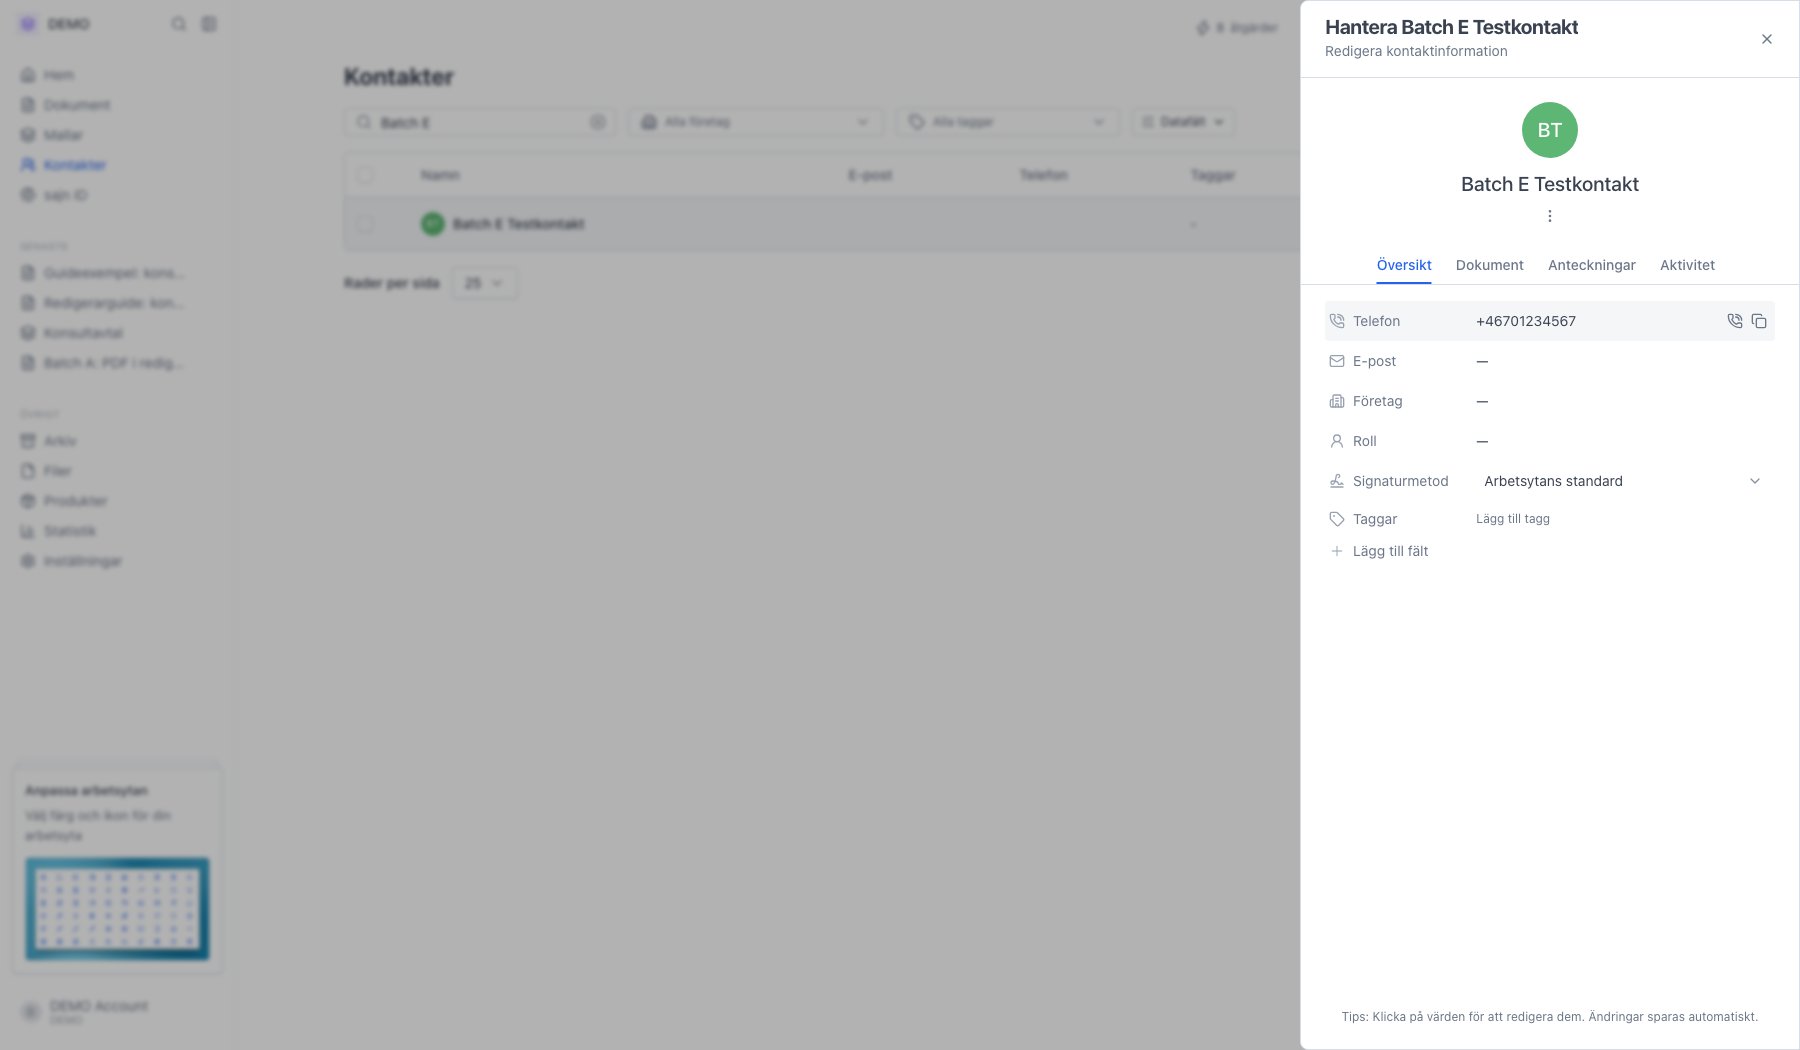Close the Hantera Batch E Testkontakt panel
Screen dimensions: 1800x1050
1766,39
